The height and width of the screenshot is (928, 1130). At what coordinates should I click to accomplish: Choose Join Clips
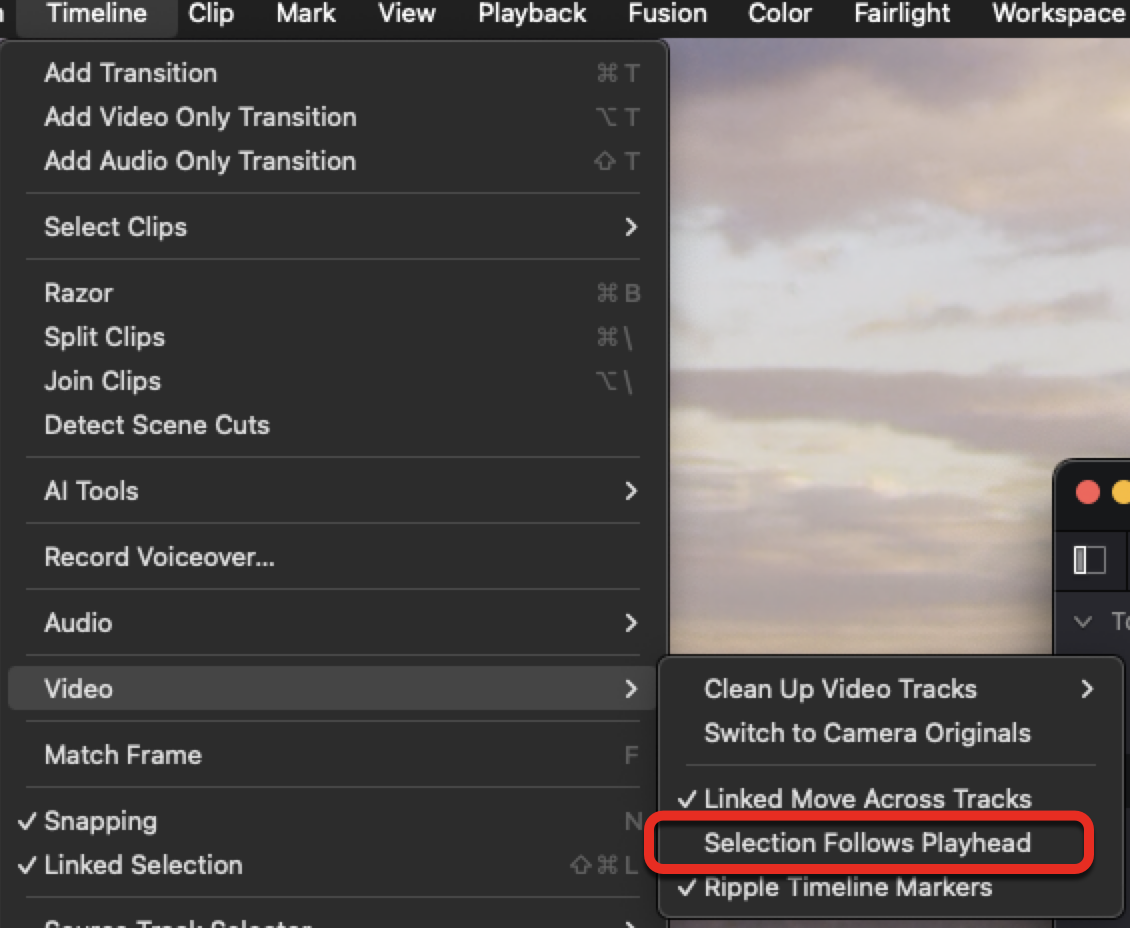(332, 381)
